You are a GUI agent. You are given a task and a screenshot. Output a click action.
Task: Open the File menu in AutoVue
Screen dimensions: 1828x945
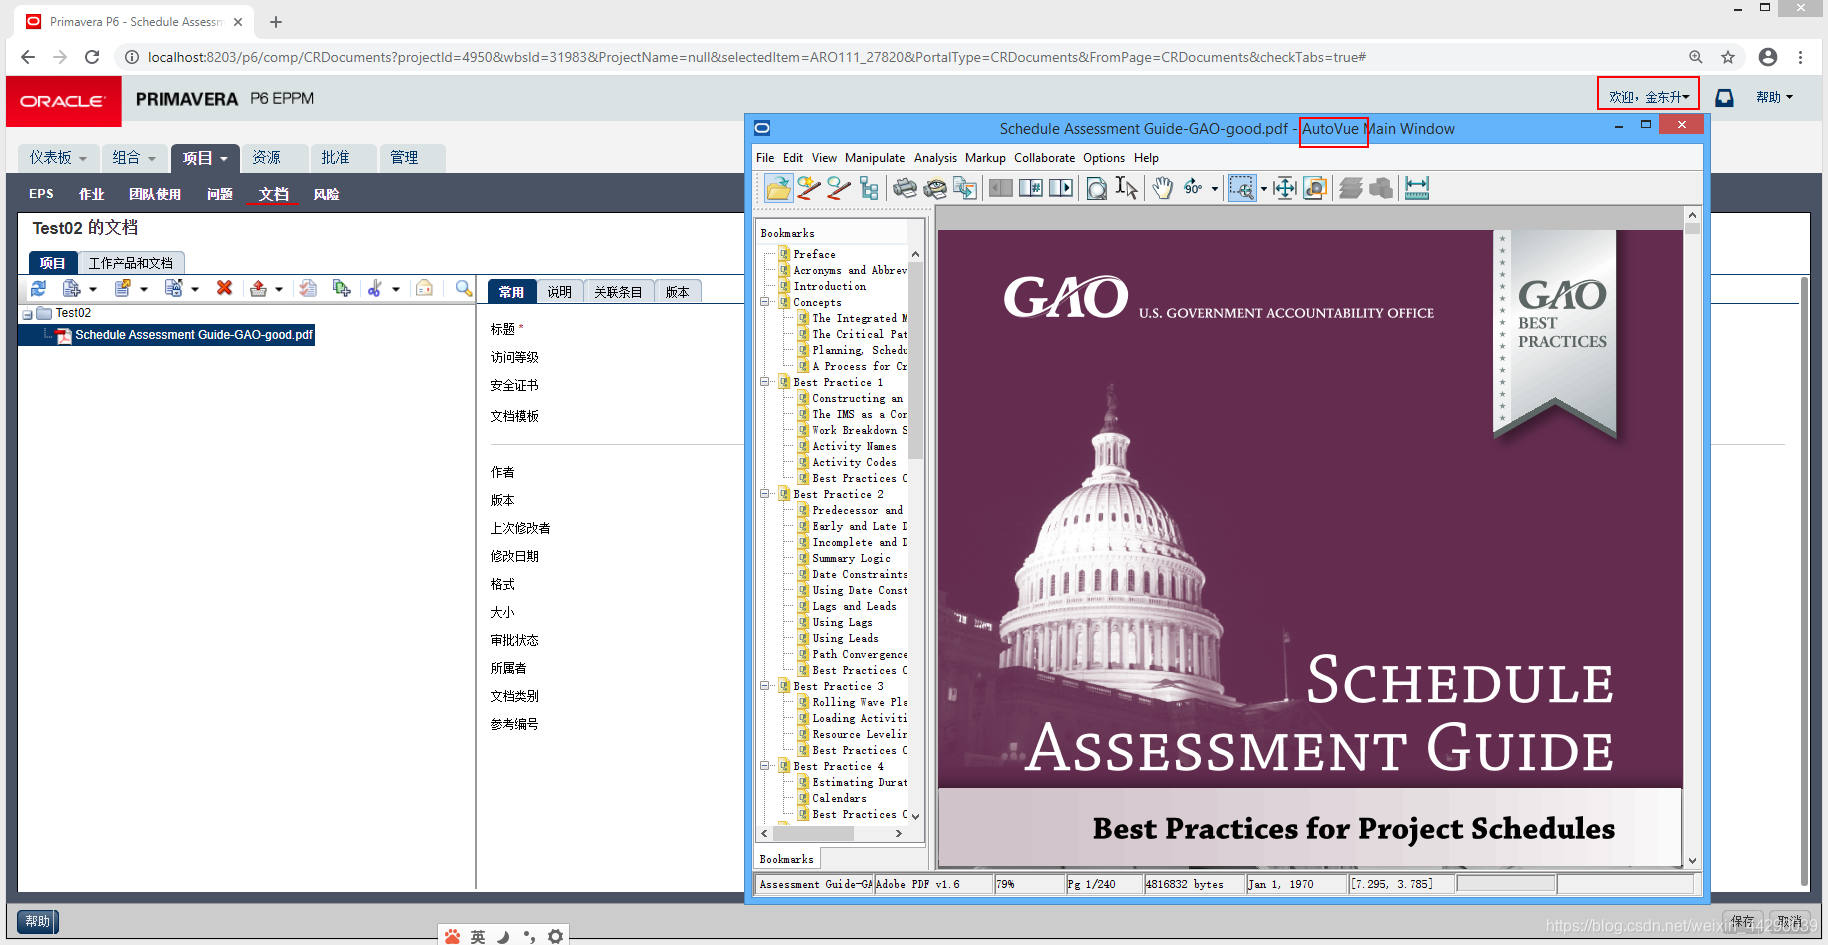click(x=765, y=158)
